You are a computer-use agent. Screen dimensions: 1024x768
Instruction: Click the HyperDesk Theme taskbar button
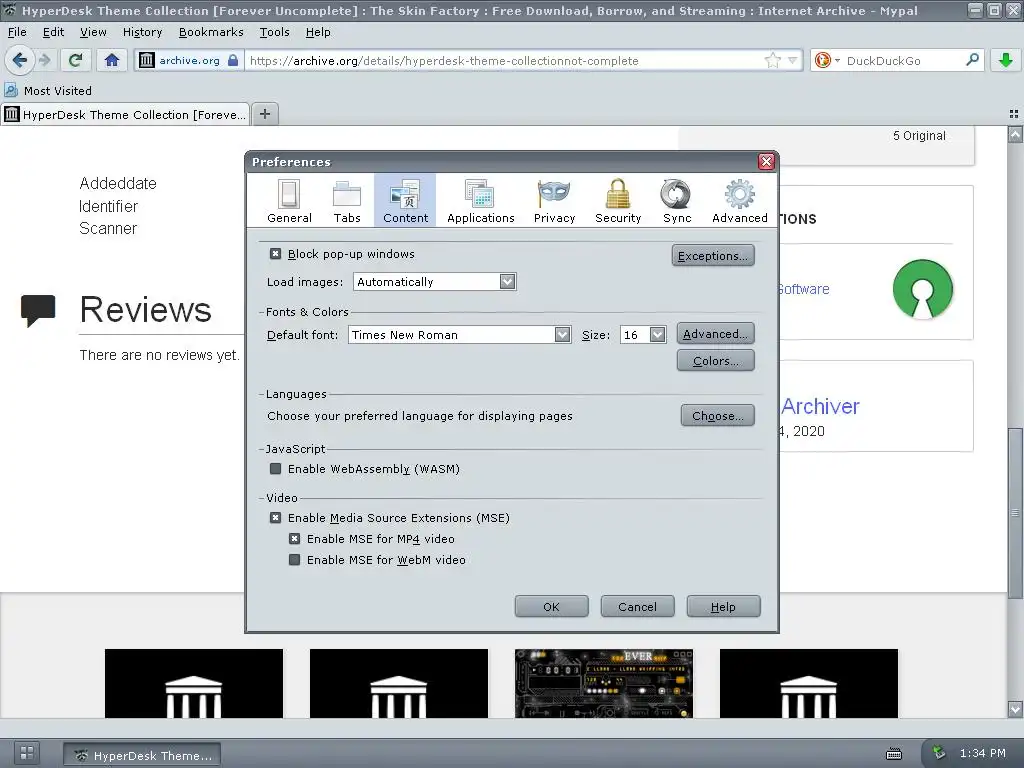pos(142,755)
